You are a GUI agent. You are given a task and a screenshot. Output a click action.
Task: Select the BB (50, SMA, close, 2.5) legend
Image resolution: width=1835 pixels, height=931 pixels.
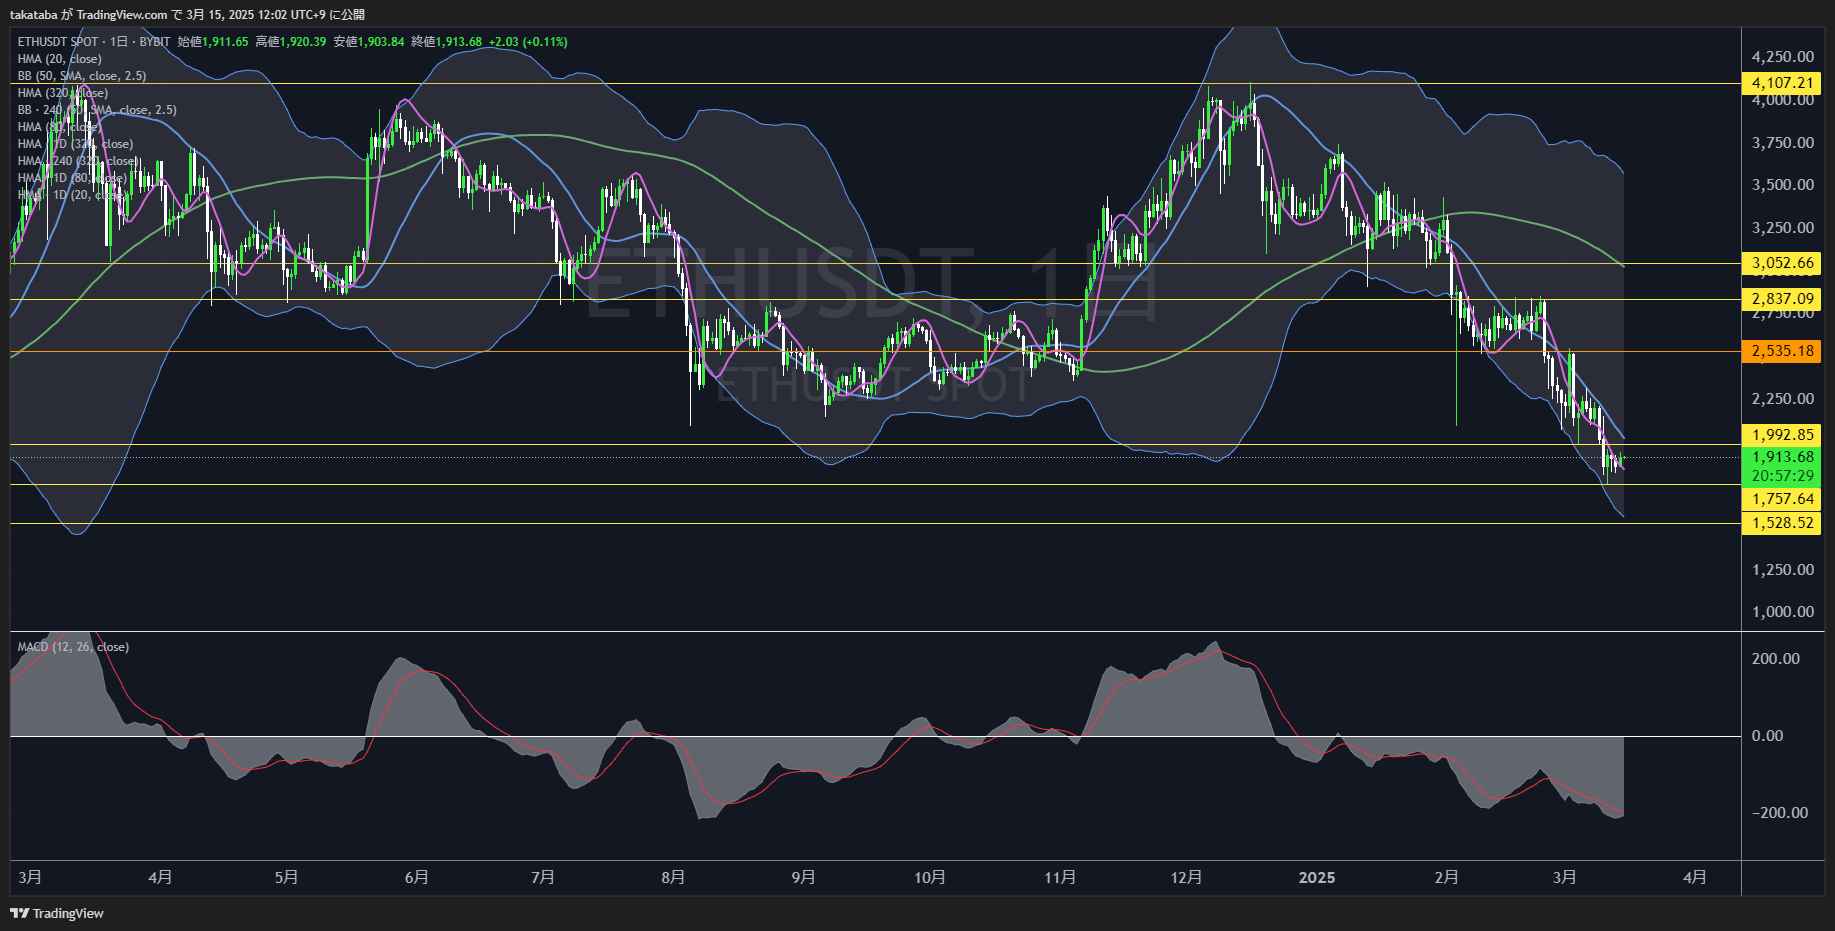click(82, 76)
